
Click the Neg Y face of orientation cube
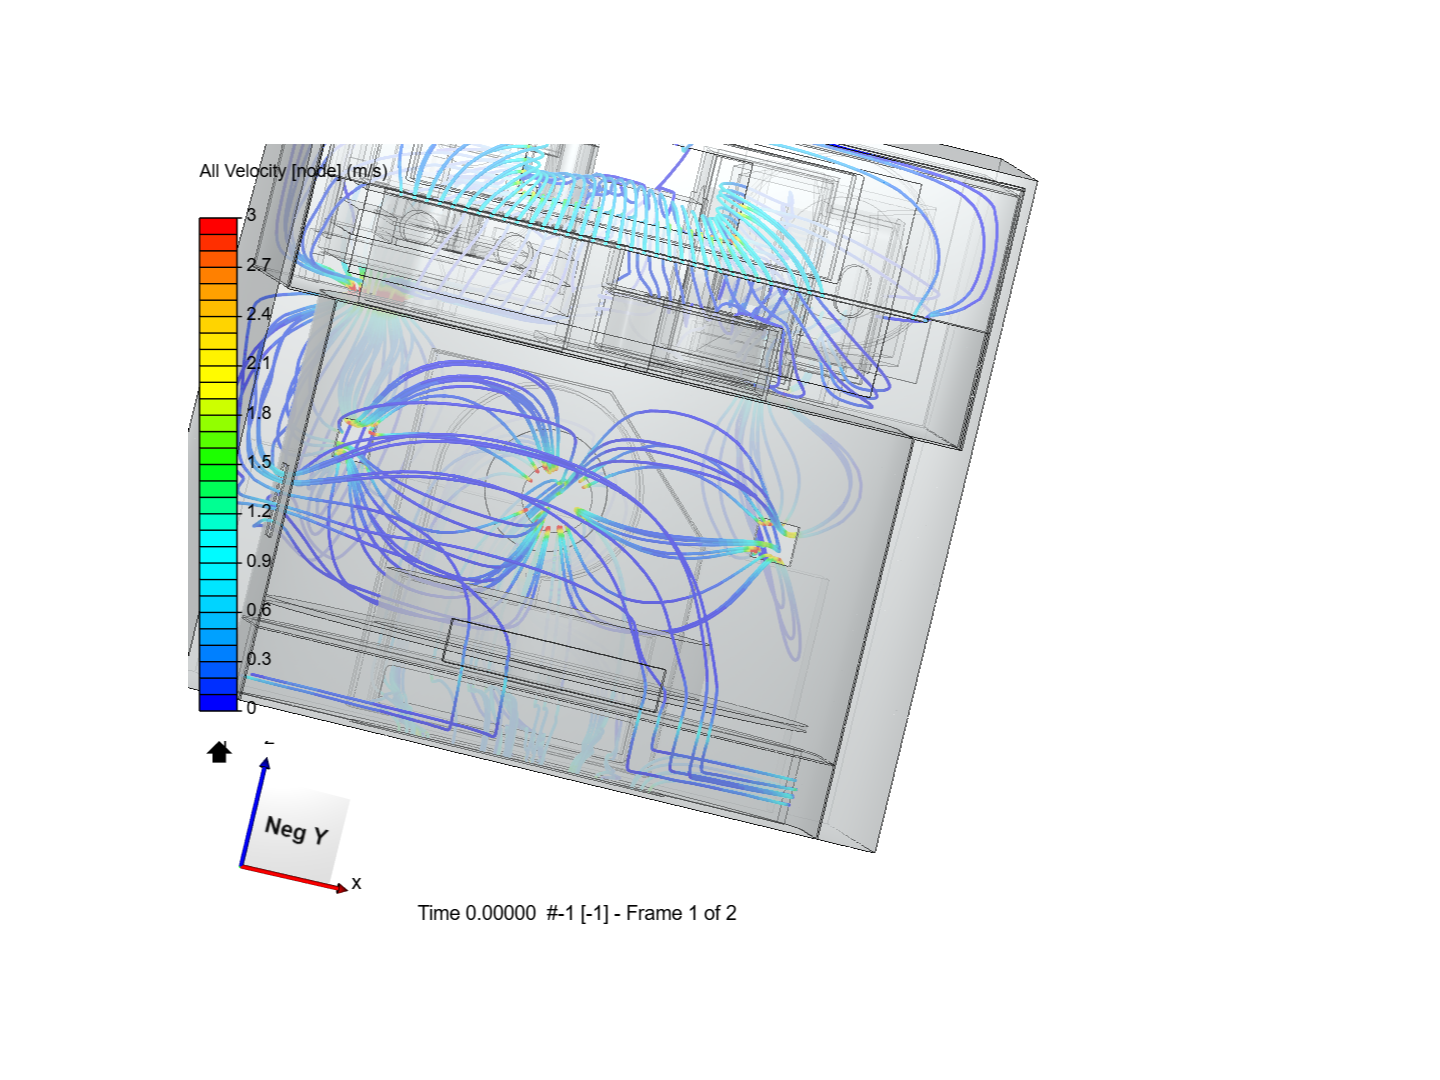point(298,831)
